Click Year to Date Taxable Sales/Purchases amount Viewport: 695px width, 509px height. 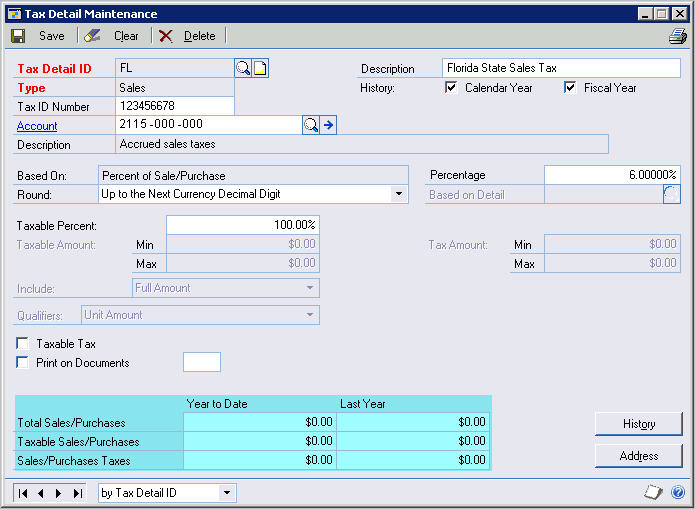pos(260,441)
